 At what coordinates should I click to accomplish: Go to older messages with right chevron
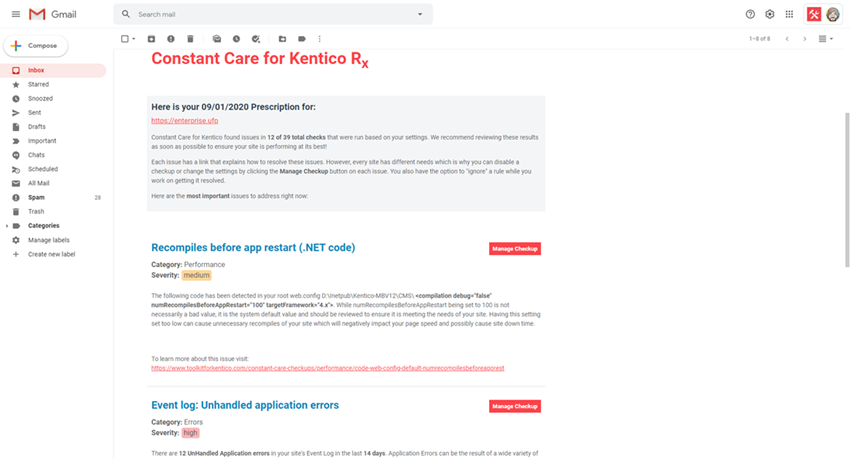804,39
